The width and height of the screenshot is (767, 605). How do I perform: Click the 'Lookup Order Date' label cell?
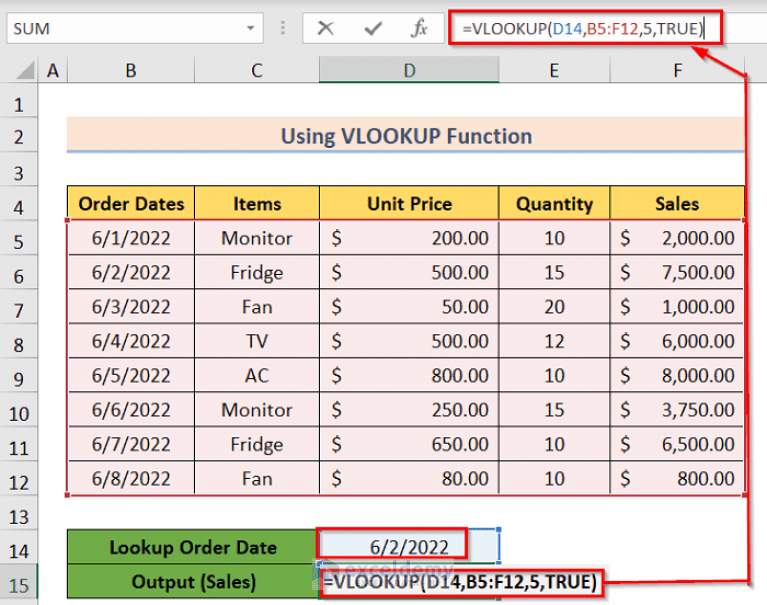(x=193, y=547)
